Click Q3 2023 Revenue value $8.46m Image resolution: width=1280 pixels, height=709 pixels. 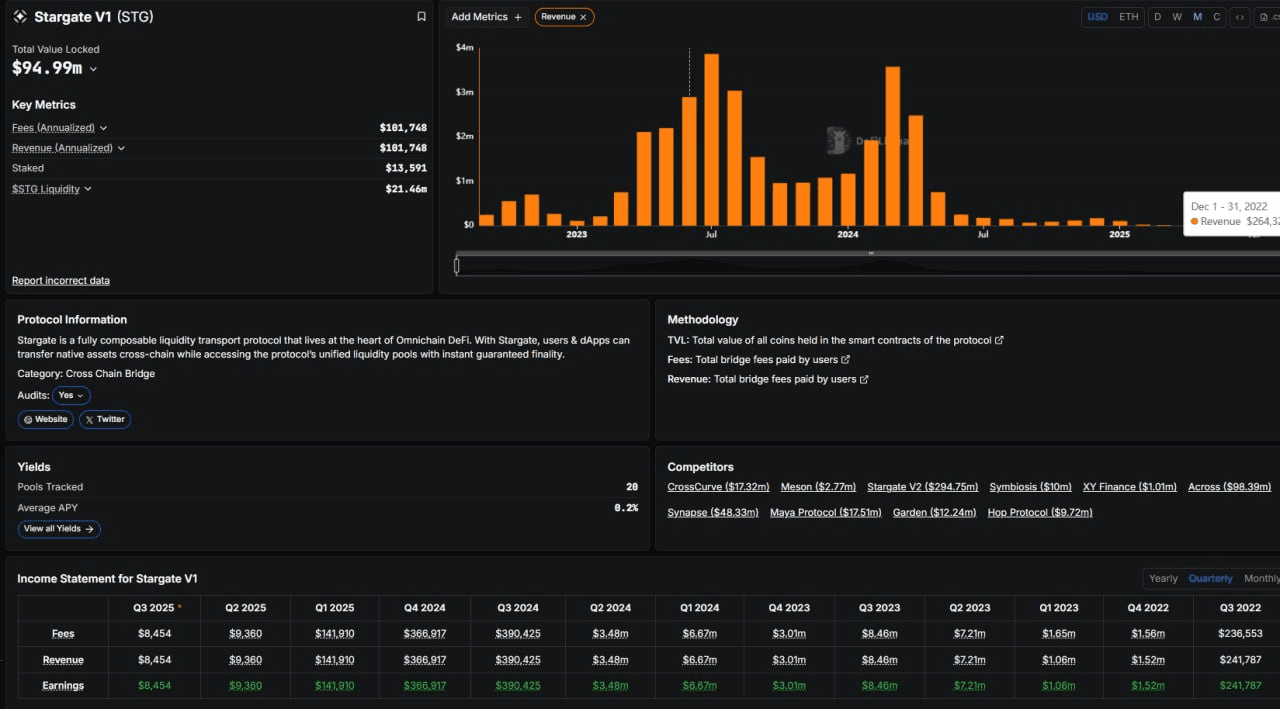click(880, 660)
